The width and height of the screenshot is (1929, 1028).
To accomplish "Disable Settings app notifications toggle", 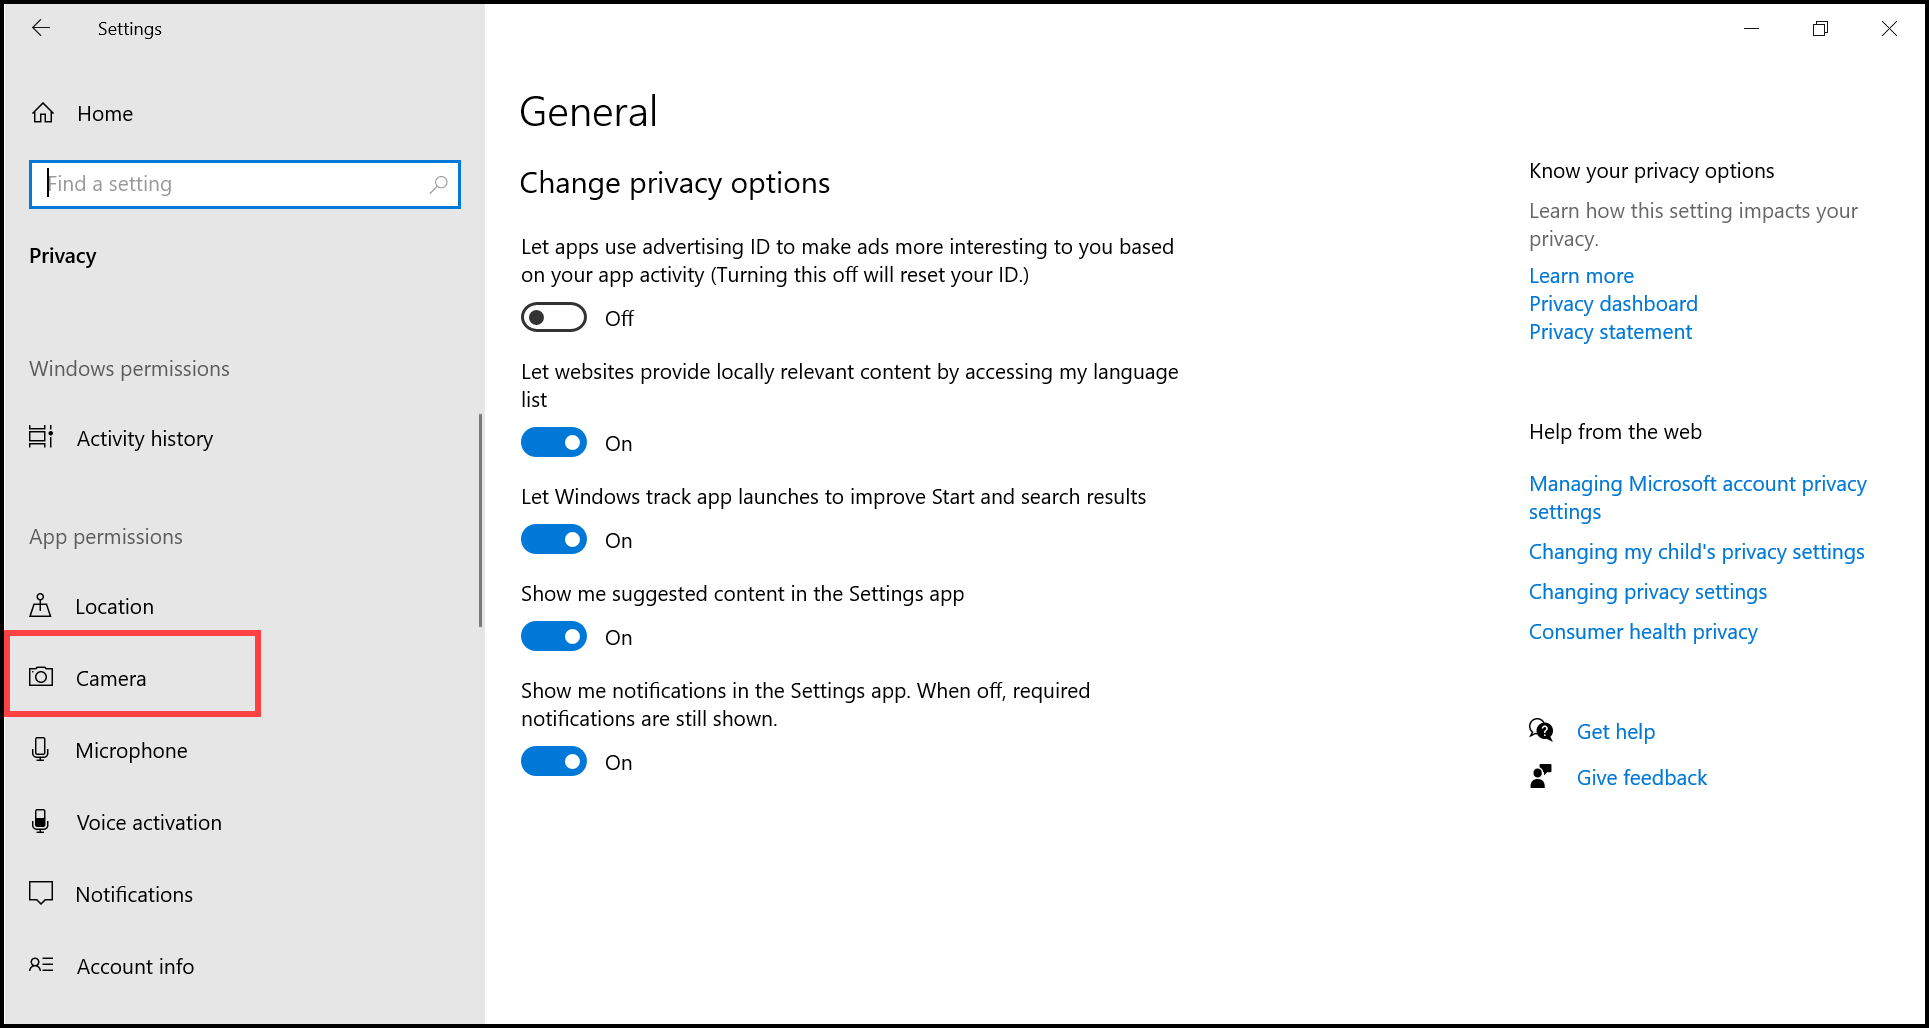I will pos(553,762).
